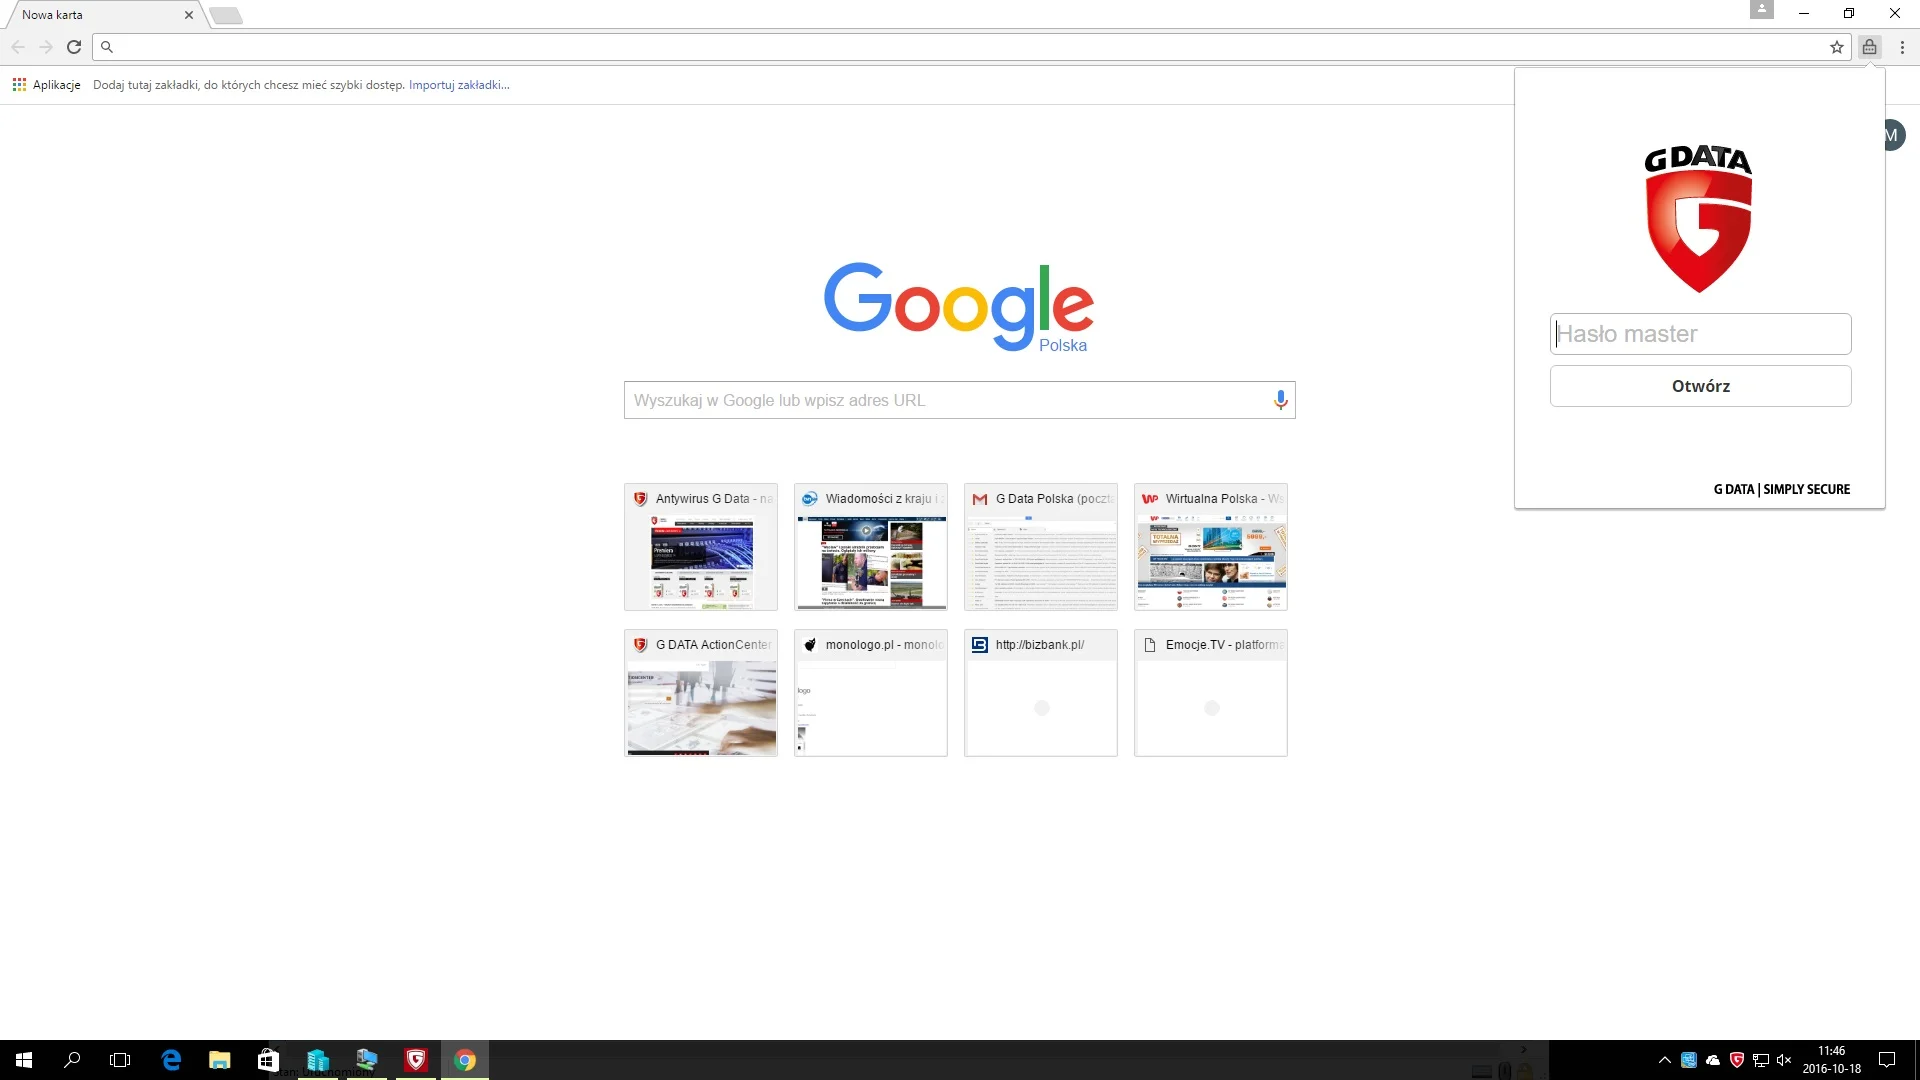Open a new tab with the new-tab button
Screen dimensions: 1920x1080
[227, 15]
